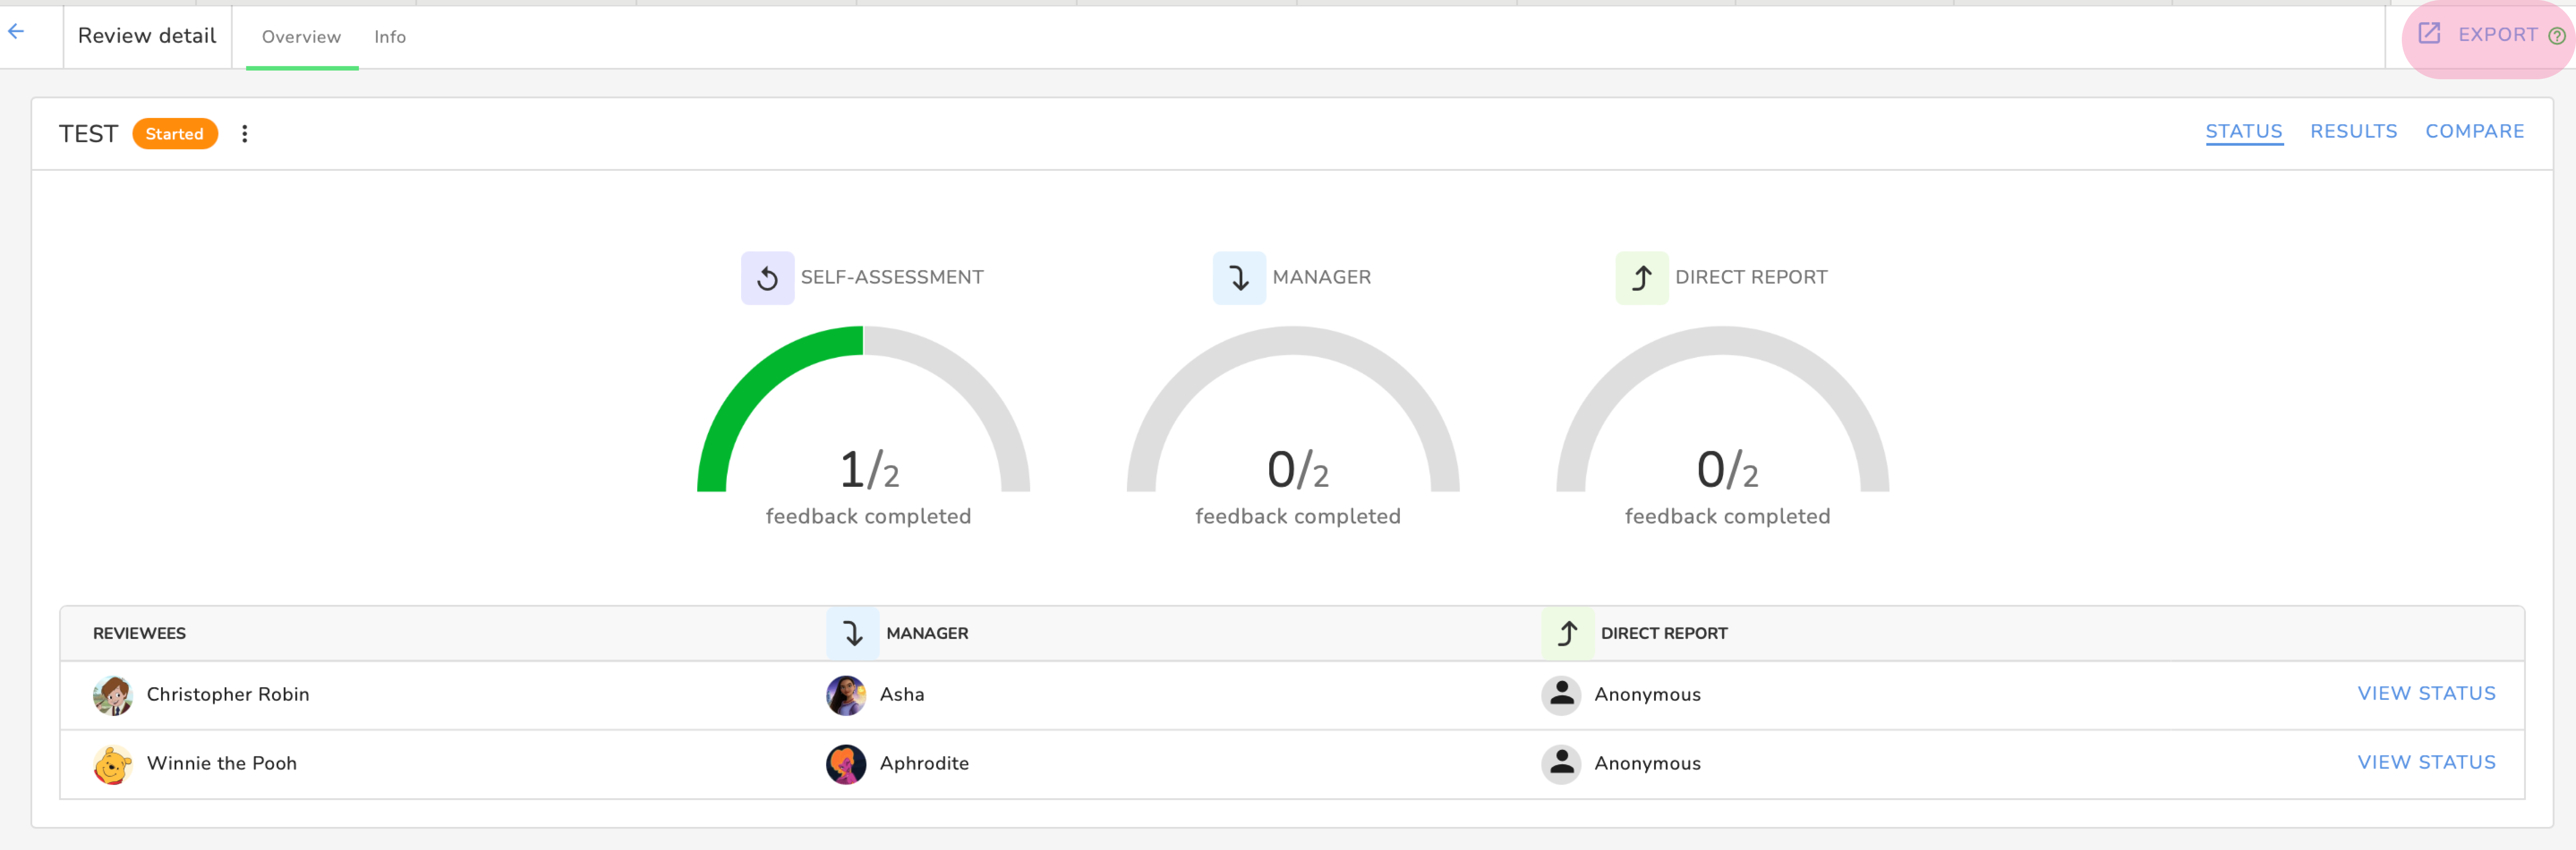Click Winnie the Pooh's avatar

pos(113,764)
